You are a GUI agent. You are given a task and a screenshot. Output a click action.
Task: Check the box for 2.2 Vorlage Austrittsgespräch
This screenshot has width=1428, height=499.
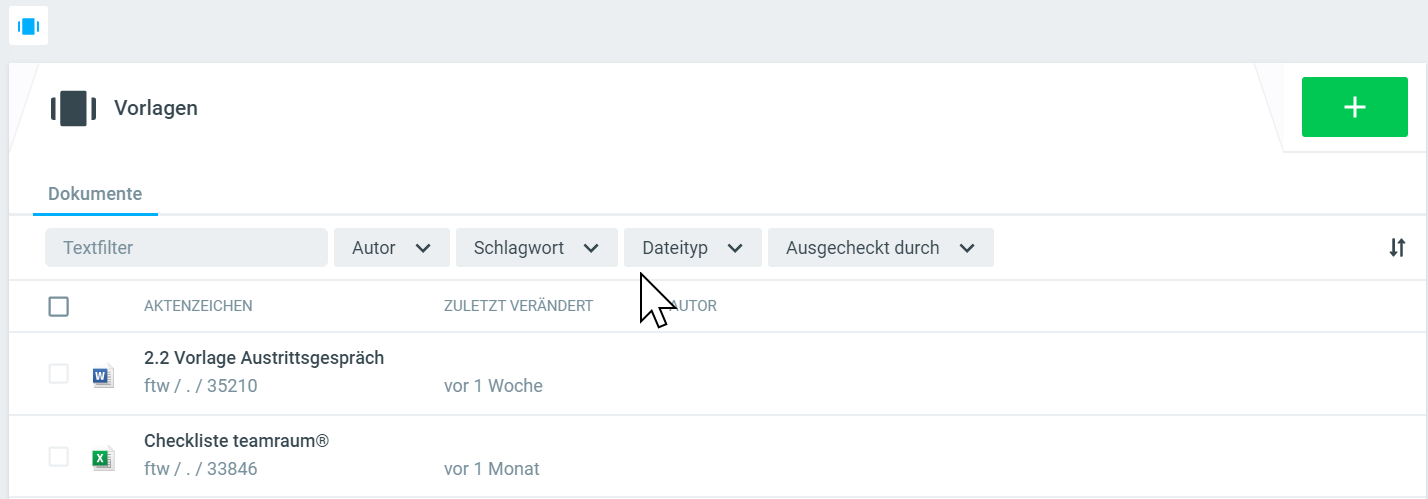59,373
